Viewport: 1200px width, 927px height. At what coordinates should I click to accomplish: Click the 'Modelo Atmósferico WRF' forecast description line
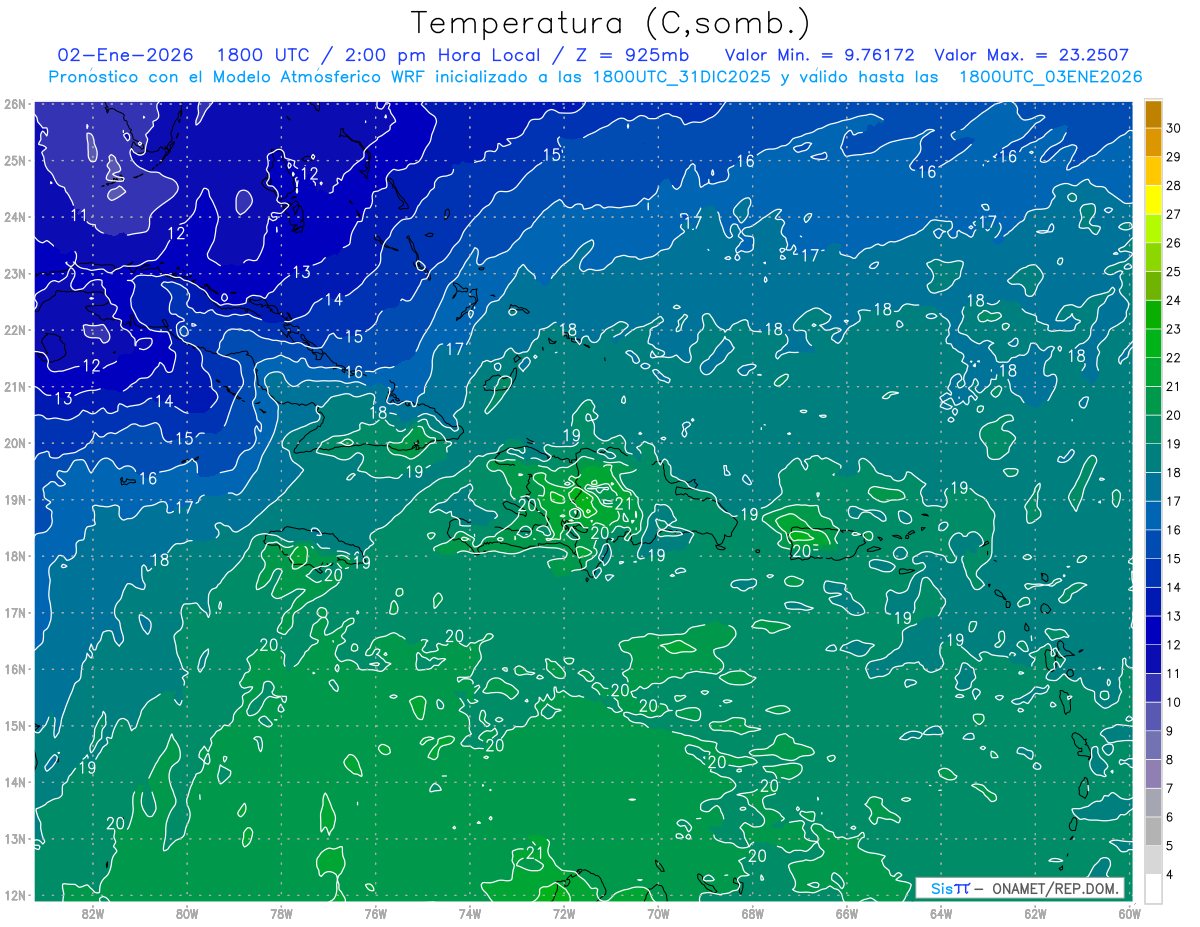click(594, 77)
